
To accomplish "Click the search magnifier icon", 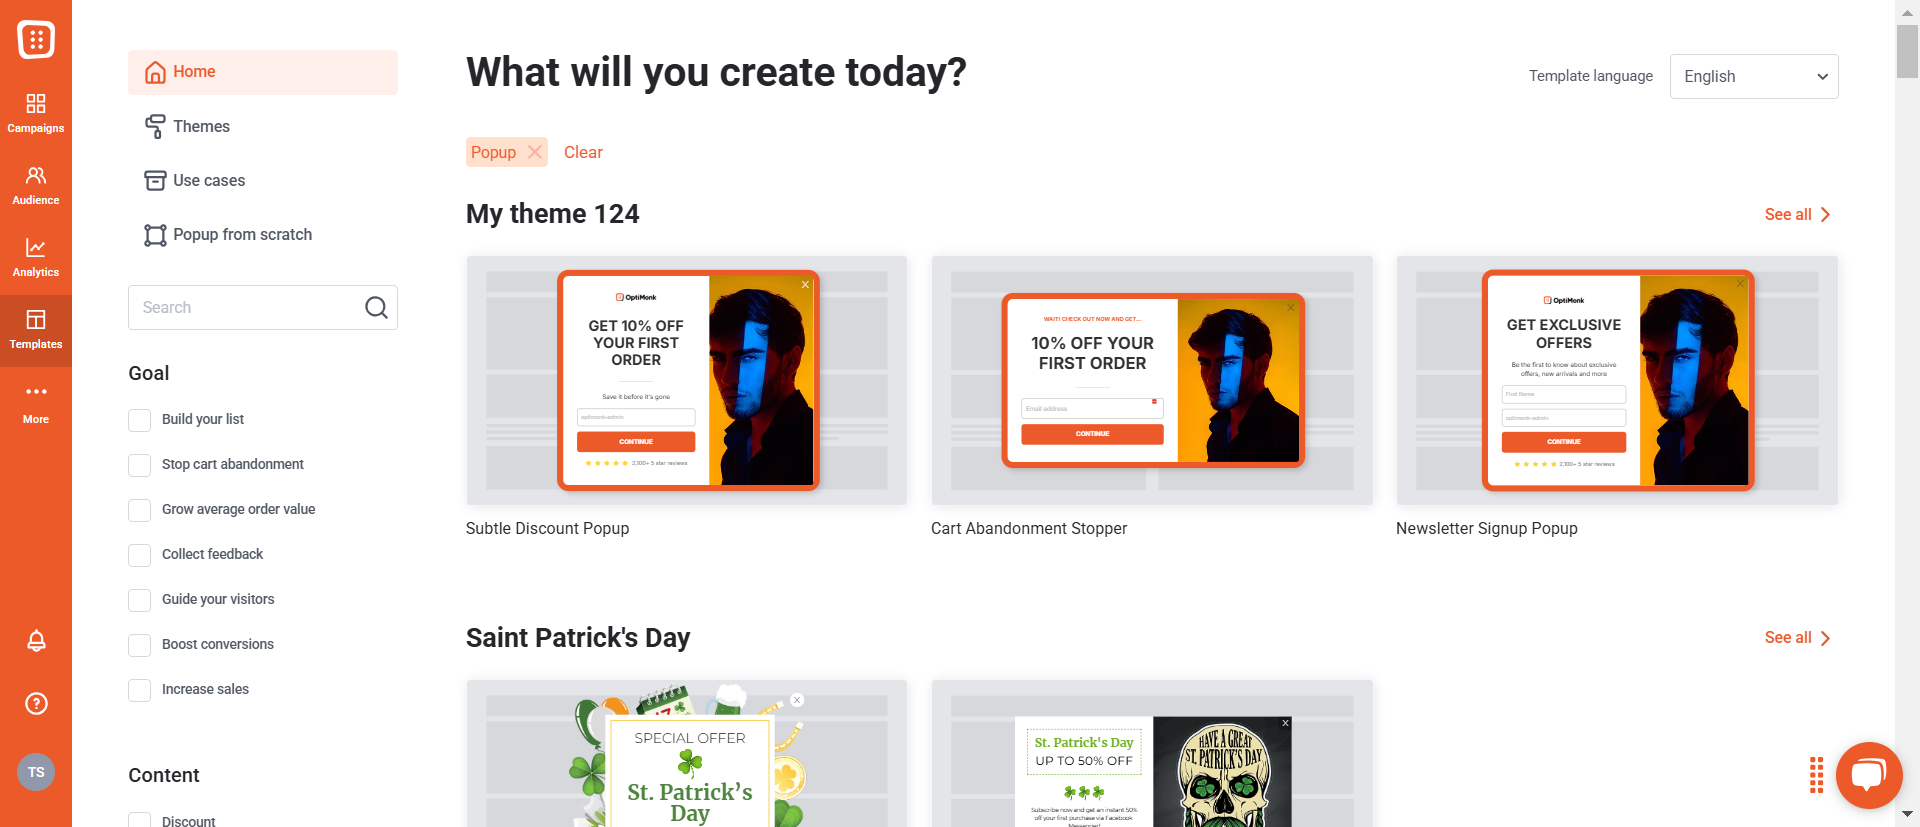I will click(376, 308).
